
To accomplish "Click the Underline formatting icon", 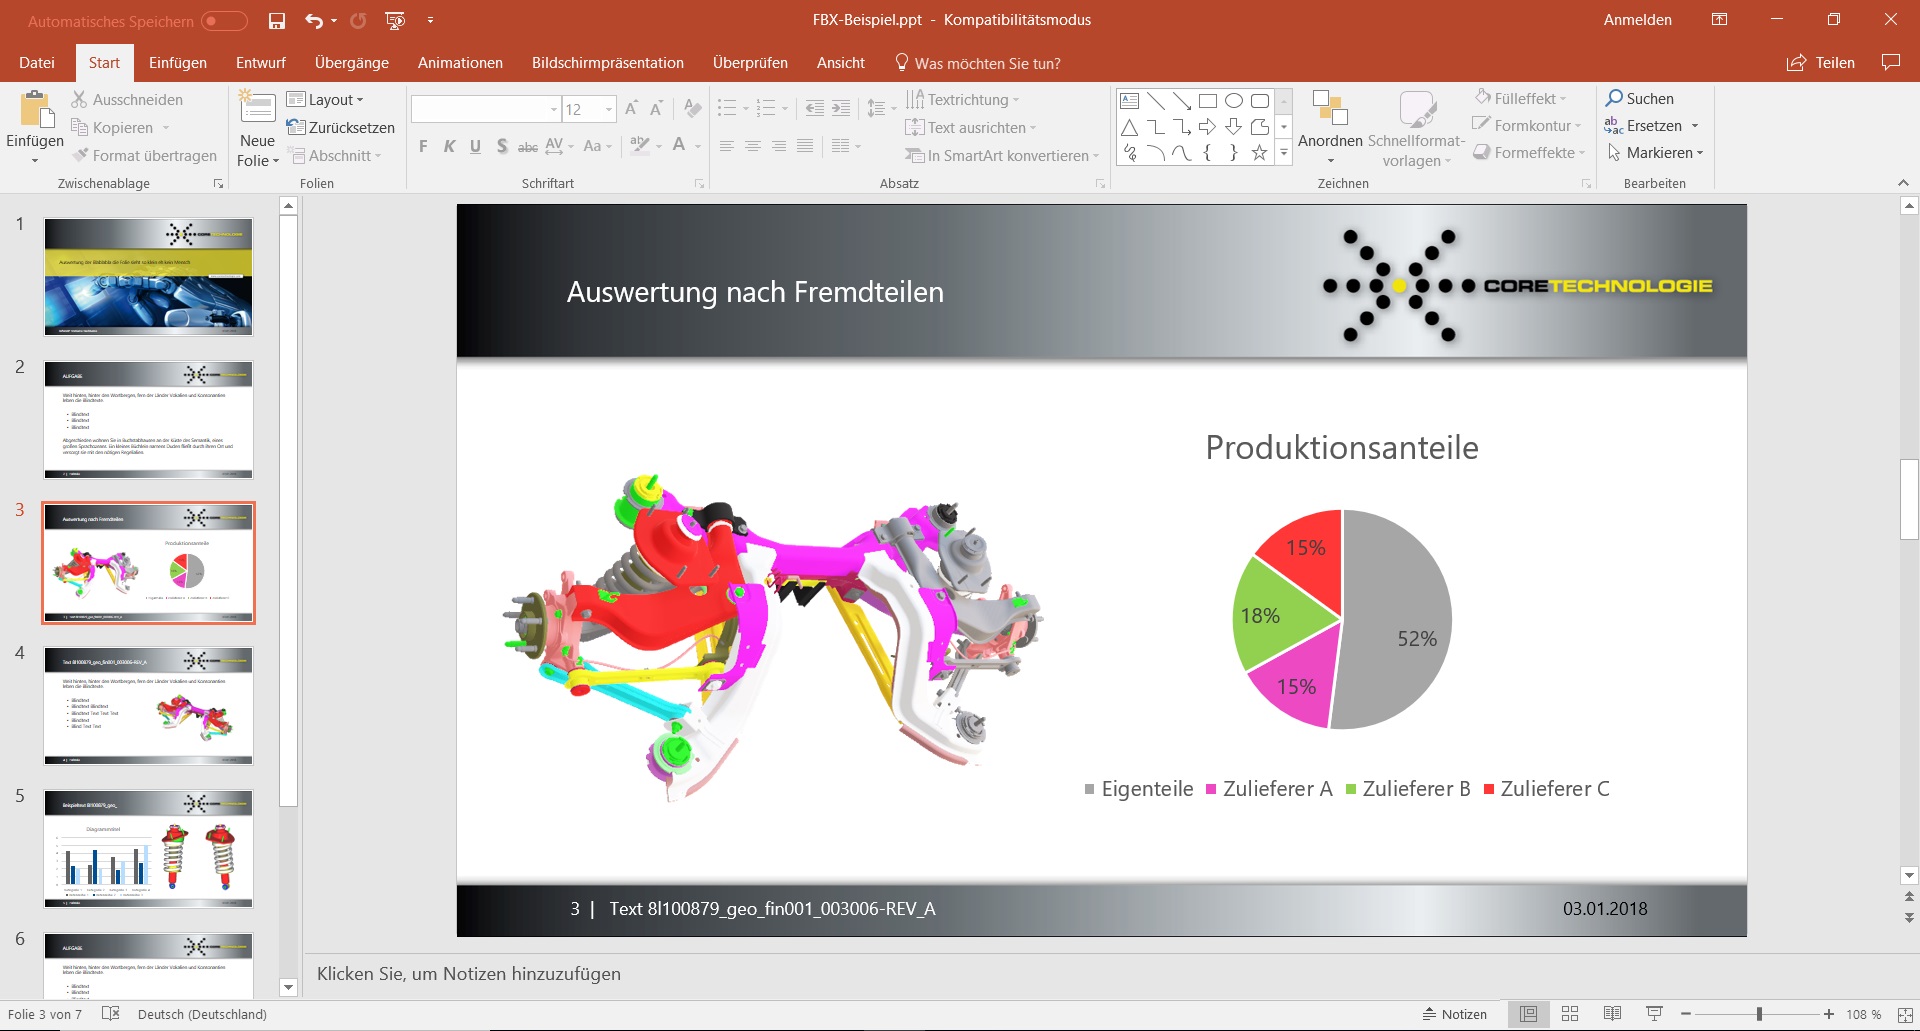I will coord(475,146).
